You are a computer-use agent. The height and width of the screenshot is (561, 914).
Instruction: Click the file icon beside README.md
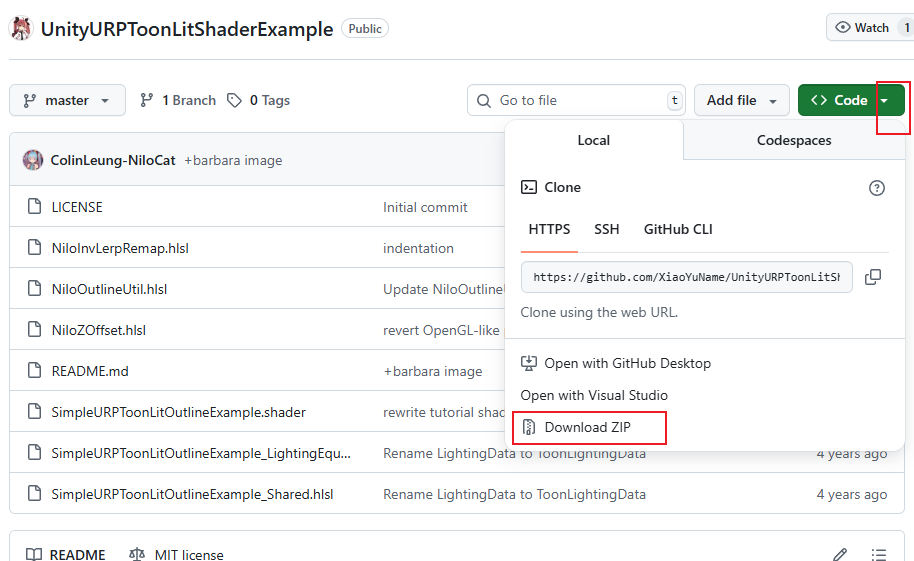(x=34, y=370)
